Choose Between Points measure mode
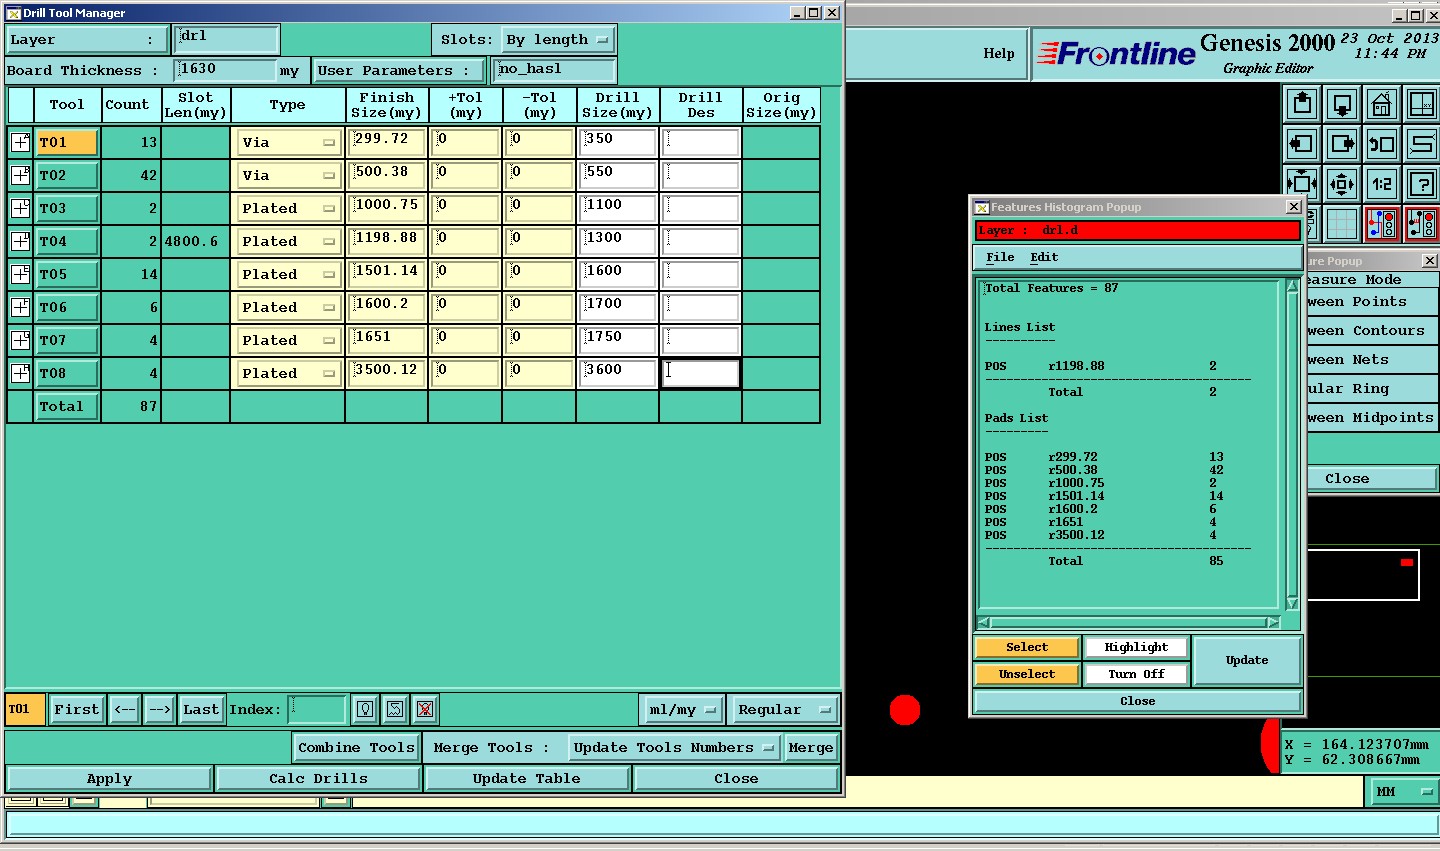This screenshot has height=851, width=1440. point(1372,302)
